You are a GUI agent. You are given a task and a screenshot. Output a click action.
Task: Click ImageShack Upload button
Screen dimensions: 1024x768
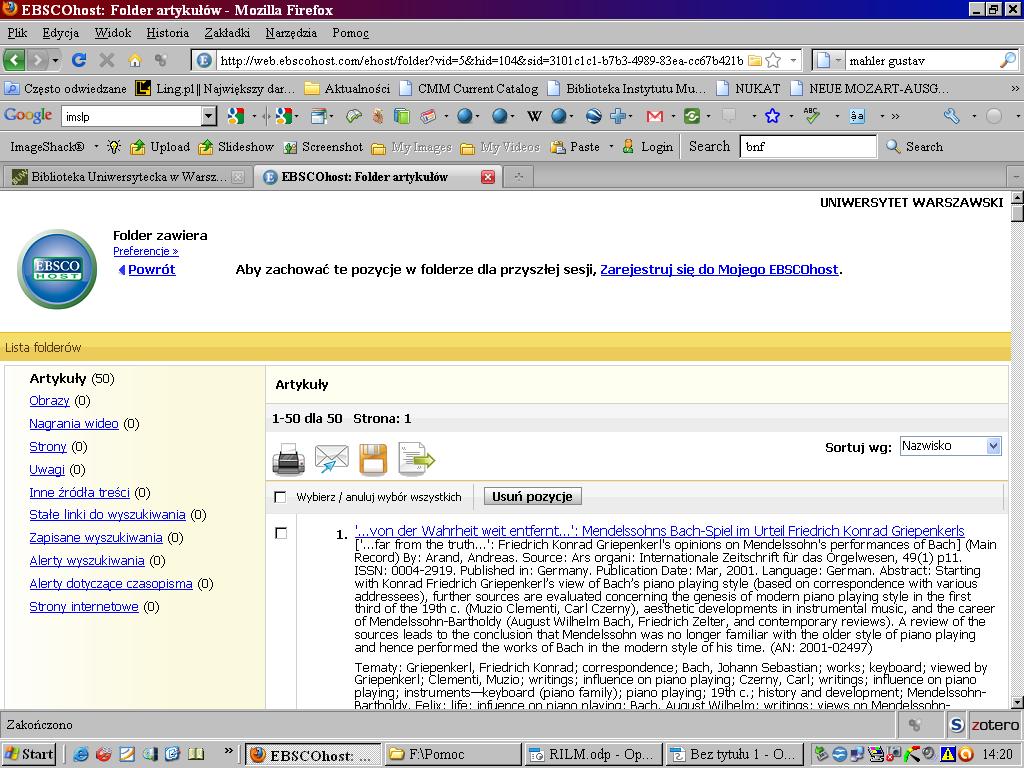(x=160, y=147)
